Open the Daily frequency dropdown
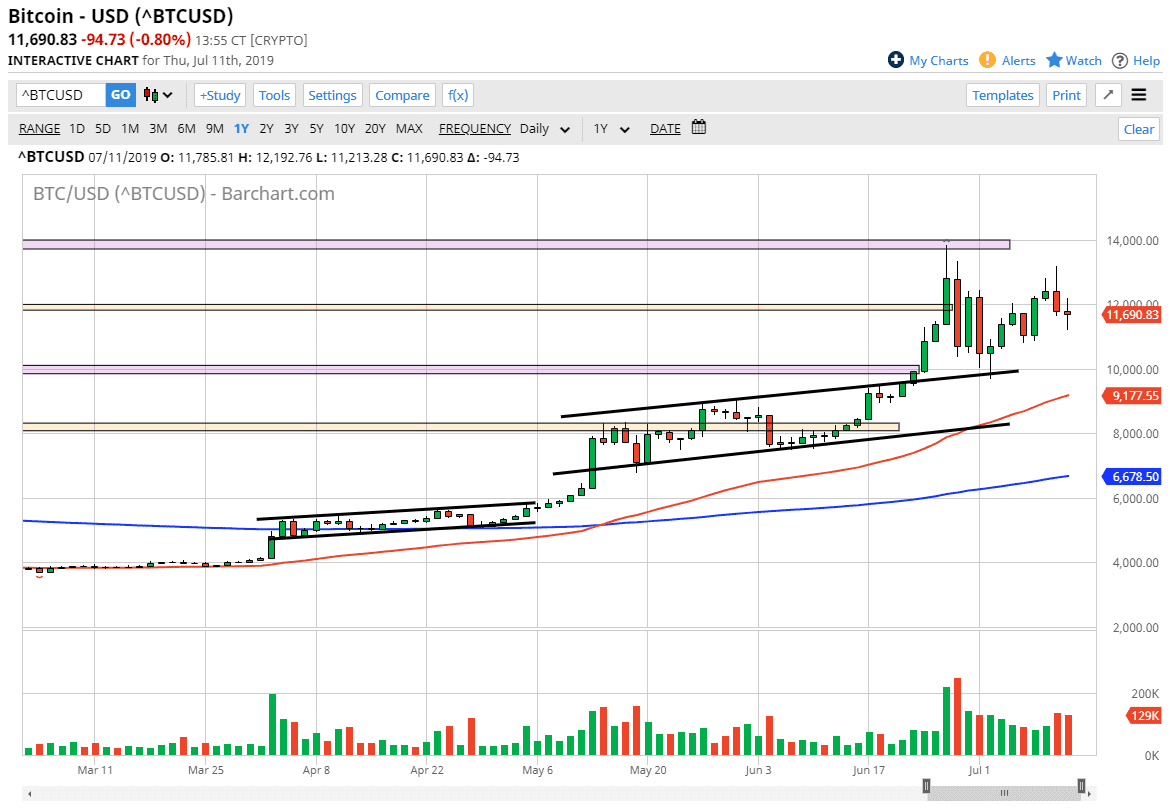 coord(545,128)
